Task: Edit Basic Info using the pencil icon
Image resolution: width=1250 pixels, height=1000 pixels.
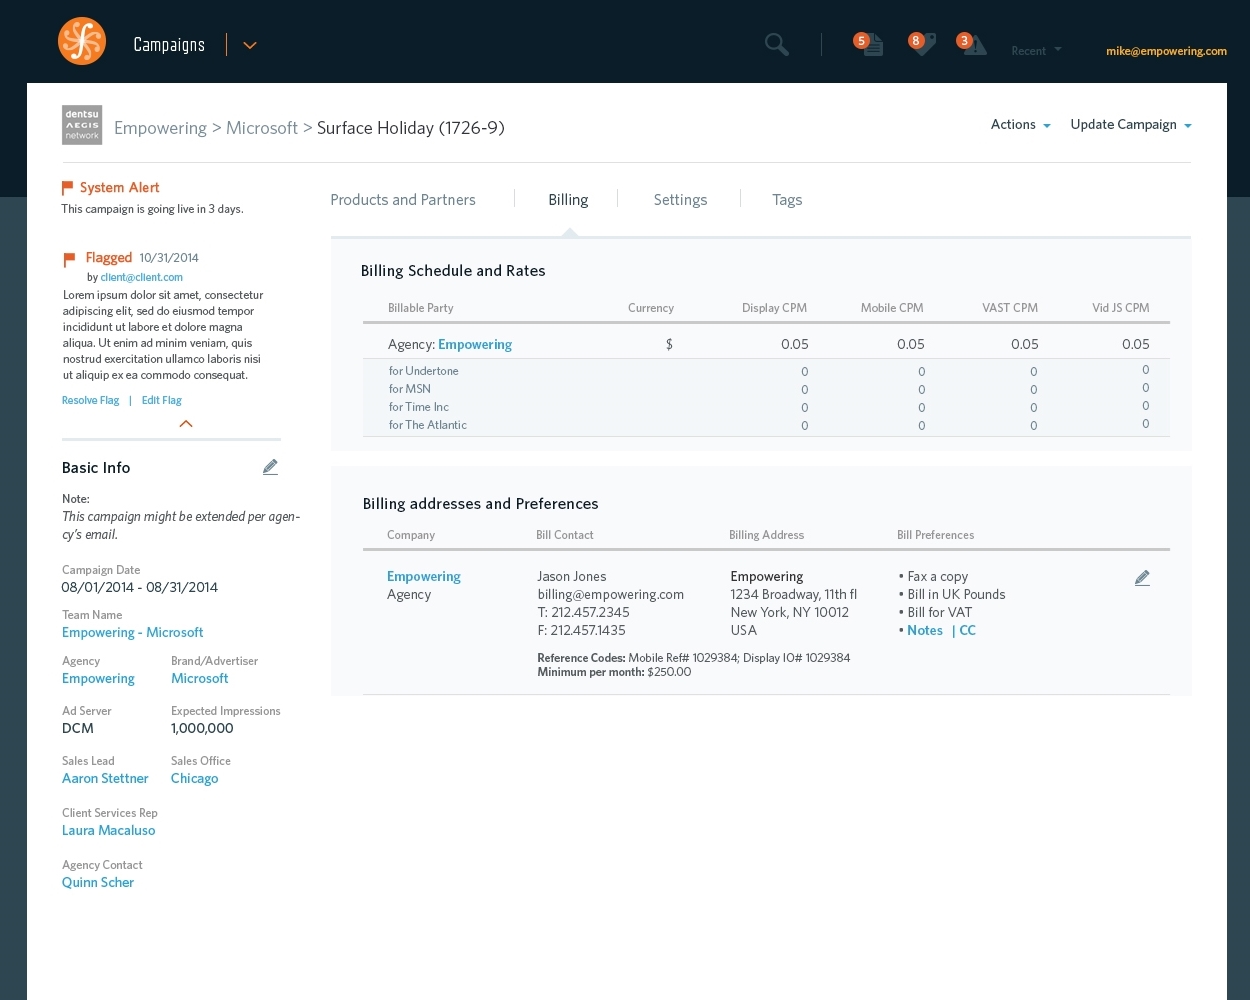Action: tap(270, 466)
